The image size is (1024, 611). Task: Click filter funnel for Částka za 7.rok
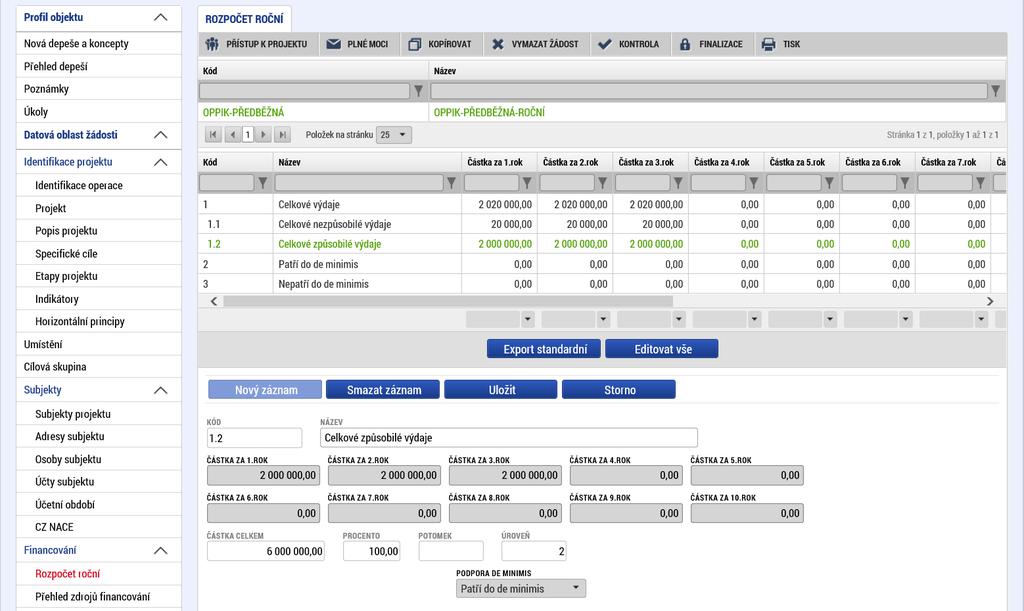(980, 183)
